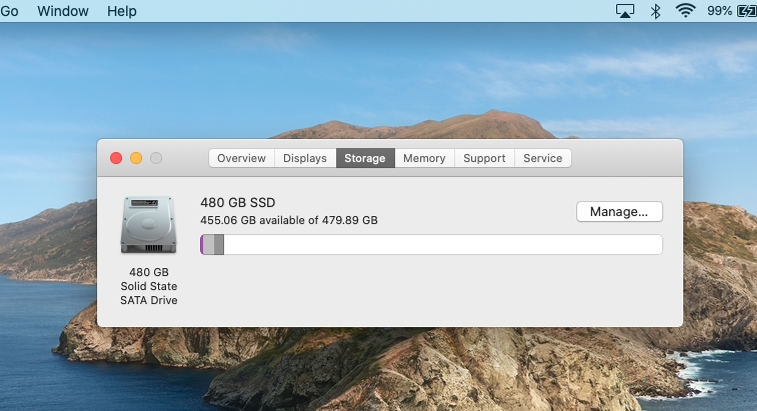Viewport: 757px width, 411px height.
Task: Open the Service tab
Action: 543,158
